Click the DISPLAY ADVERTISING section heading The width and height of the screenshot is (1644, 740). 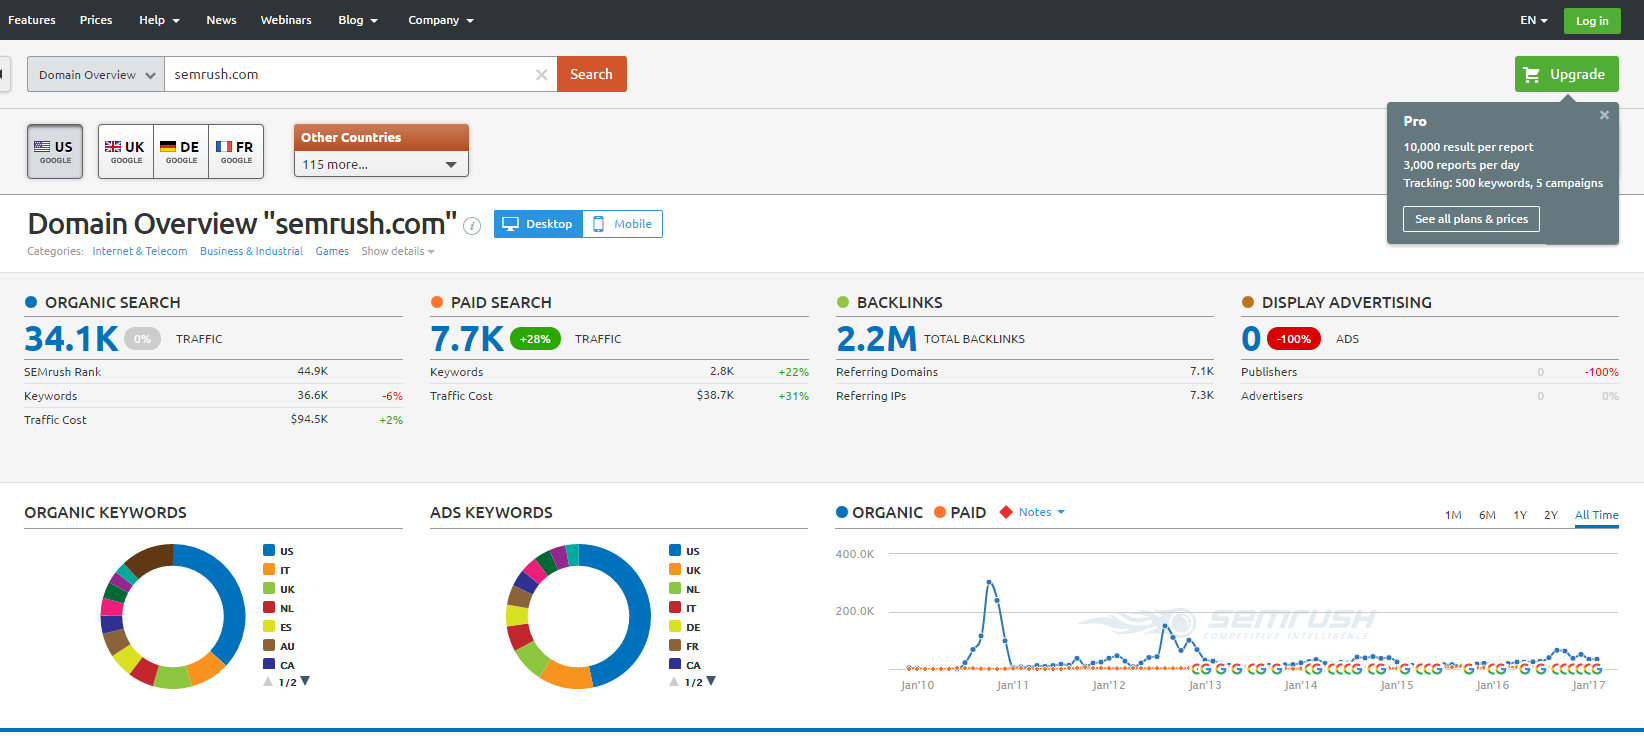pyautogui.click(x=1346, y=302)
